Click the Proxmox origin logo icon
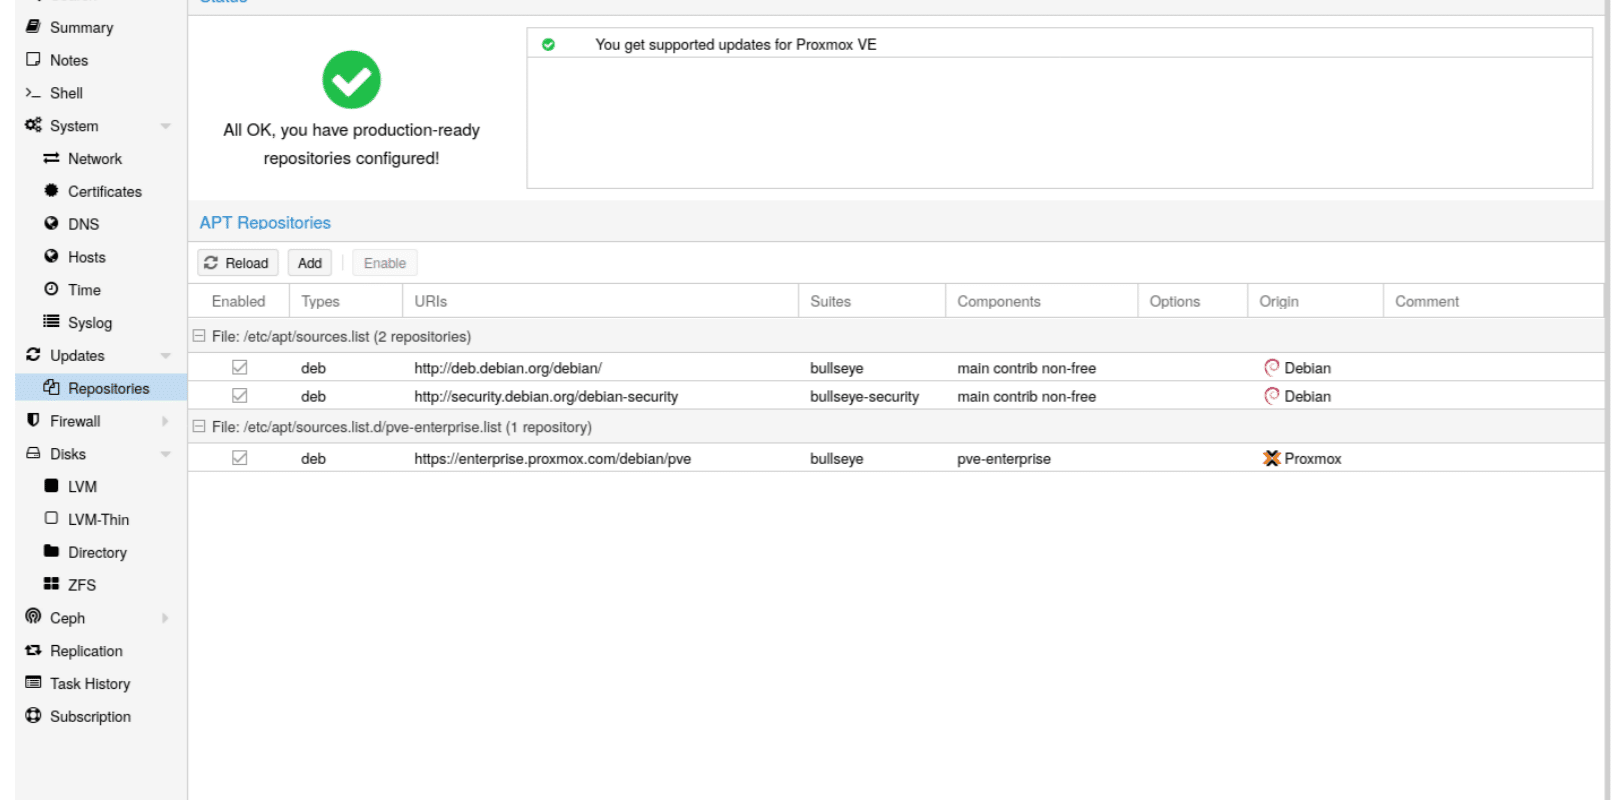The image size is (1621, 800). coord(1271,458)
